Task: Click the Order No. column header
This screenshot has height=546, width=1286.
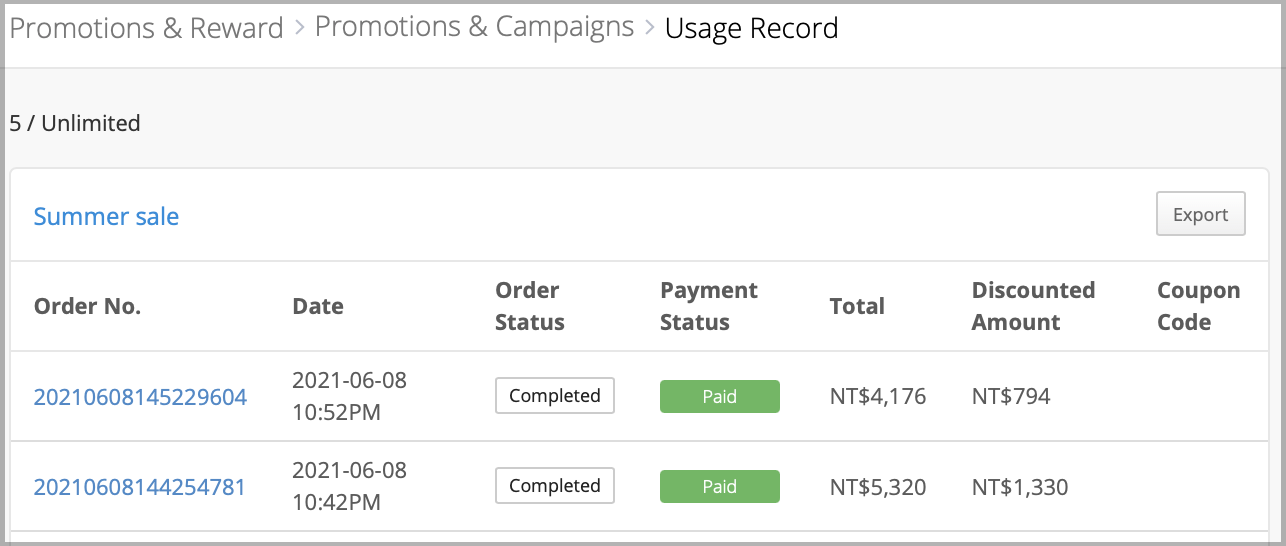Action: pos(87,306)
